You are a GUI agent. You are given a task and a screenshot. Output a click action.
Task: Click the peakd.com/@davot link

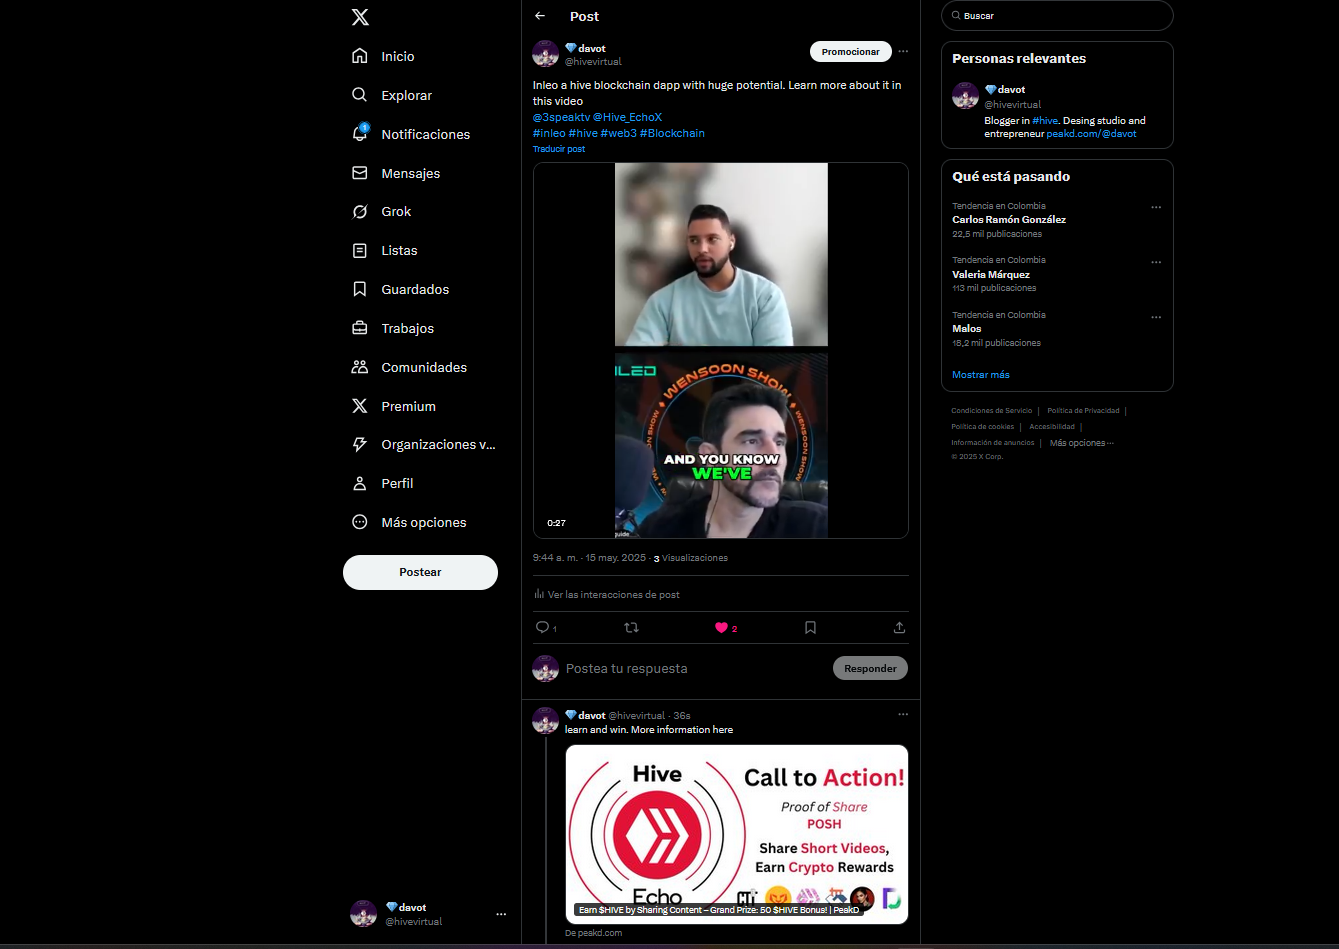1091,133
